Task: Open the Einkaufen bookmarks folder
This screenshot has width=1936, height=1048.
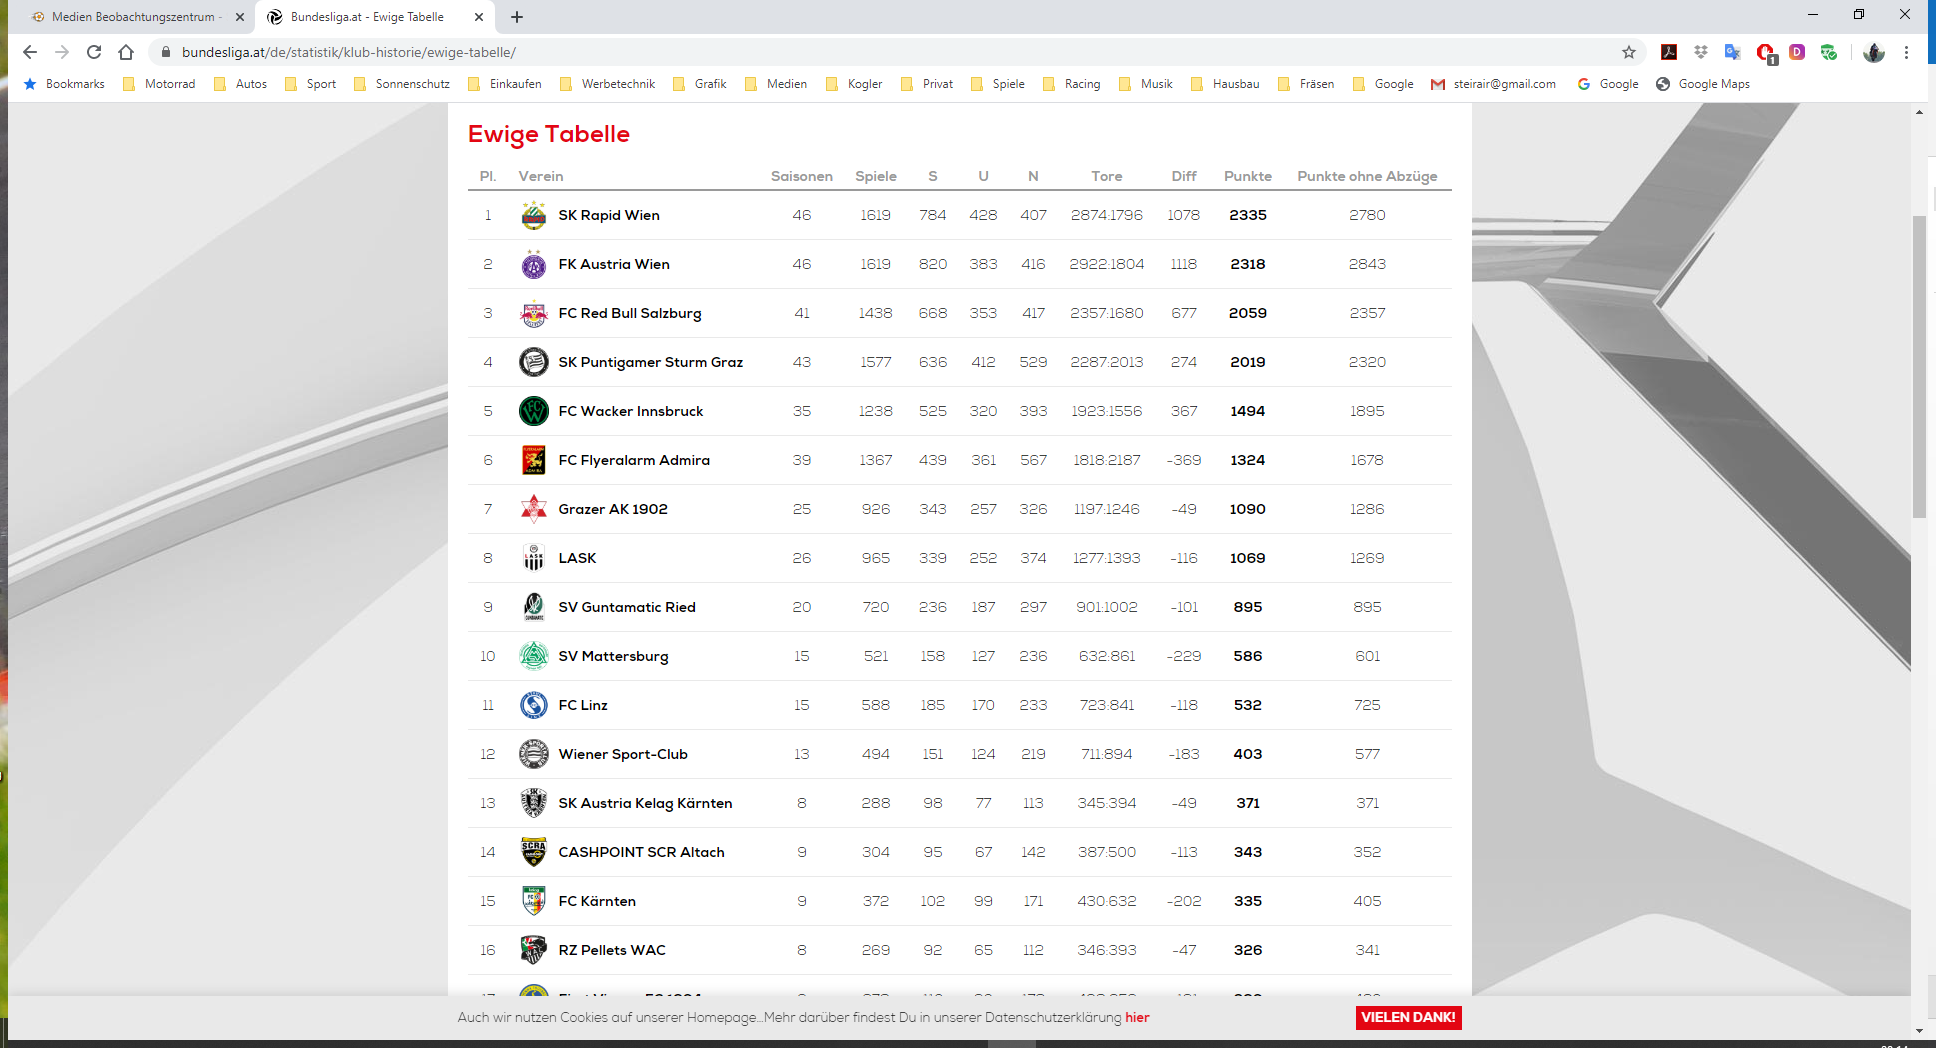Action: (504, 84)
